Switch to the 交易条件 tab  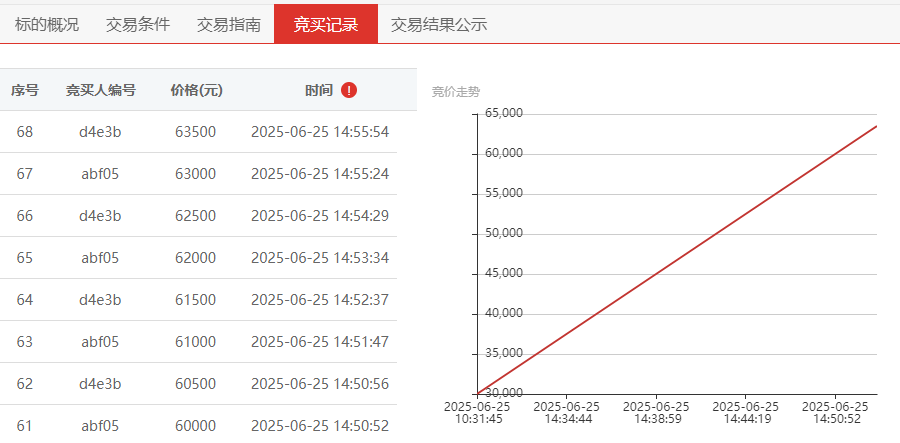[138, 25]
